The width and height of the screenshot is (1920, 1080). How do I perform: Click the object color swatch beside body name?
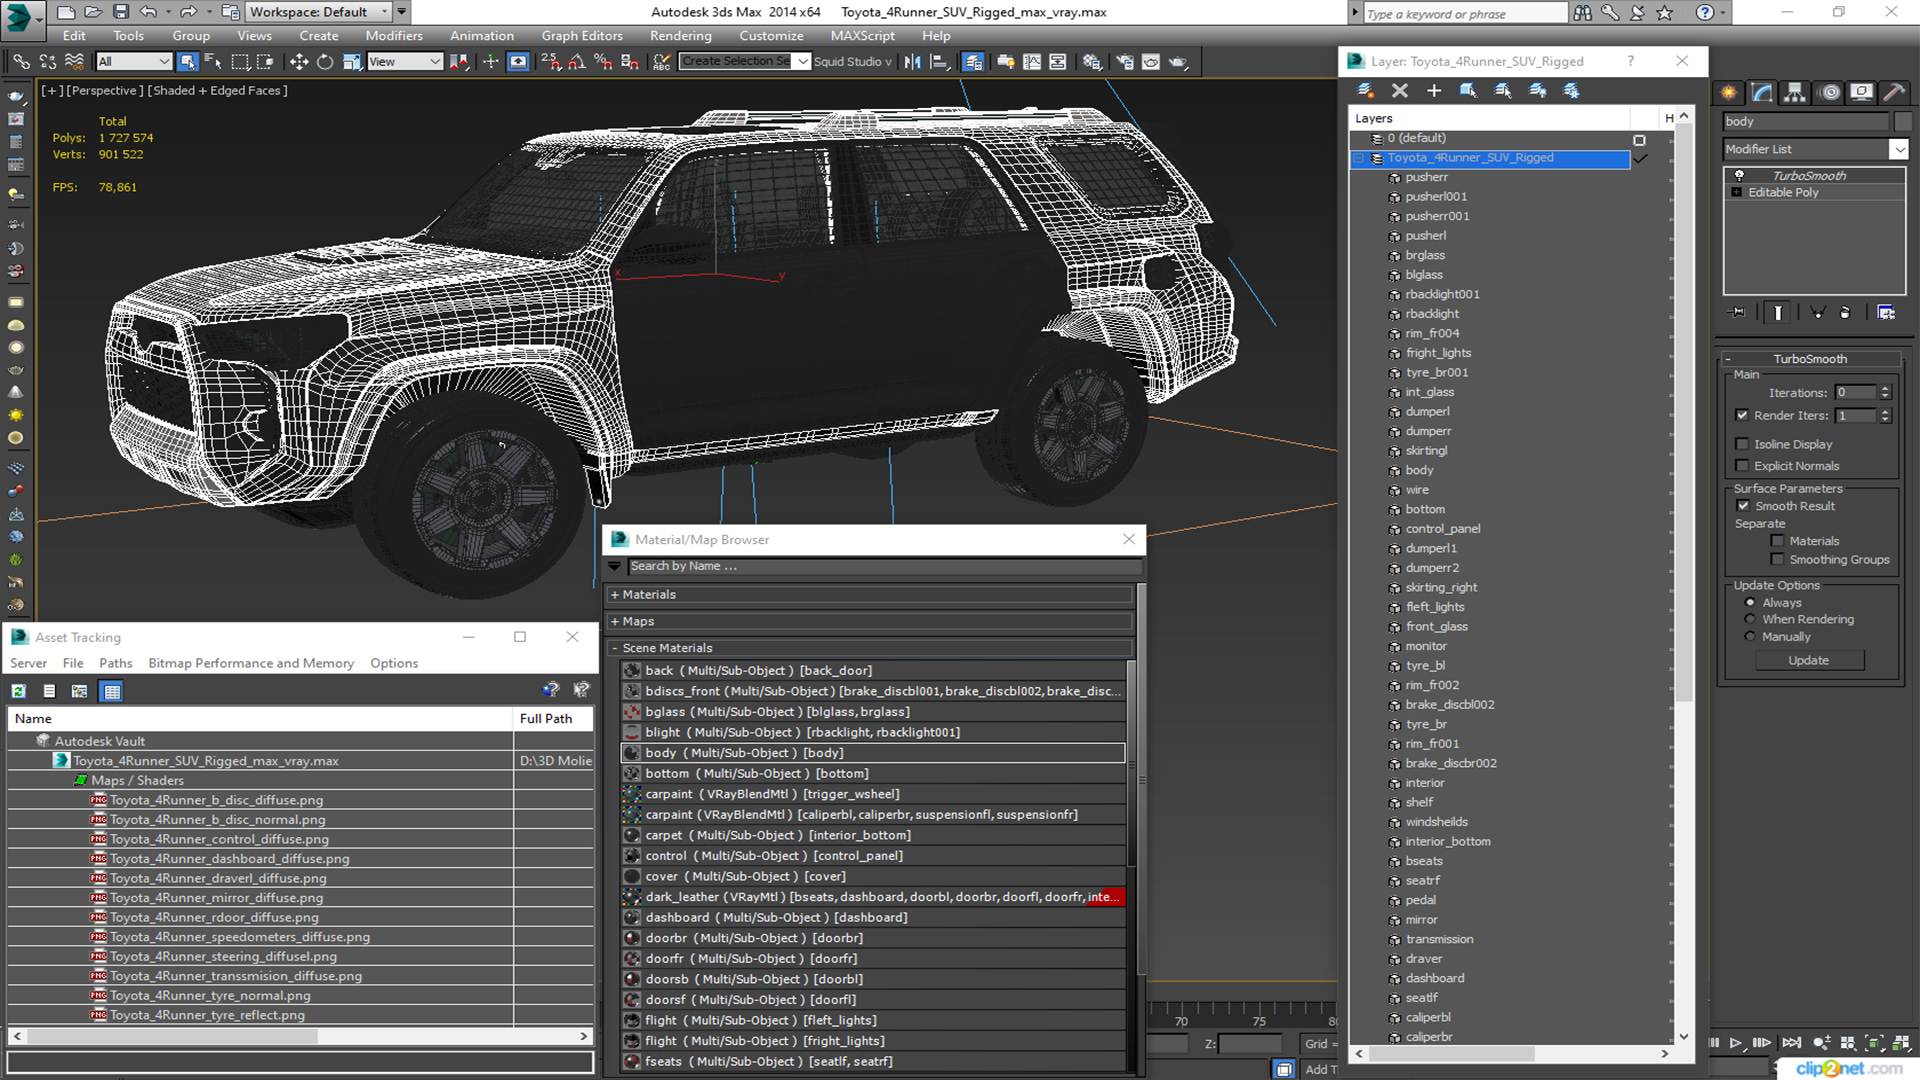1903,121
